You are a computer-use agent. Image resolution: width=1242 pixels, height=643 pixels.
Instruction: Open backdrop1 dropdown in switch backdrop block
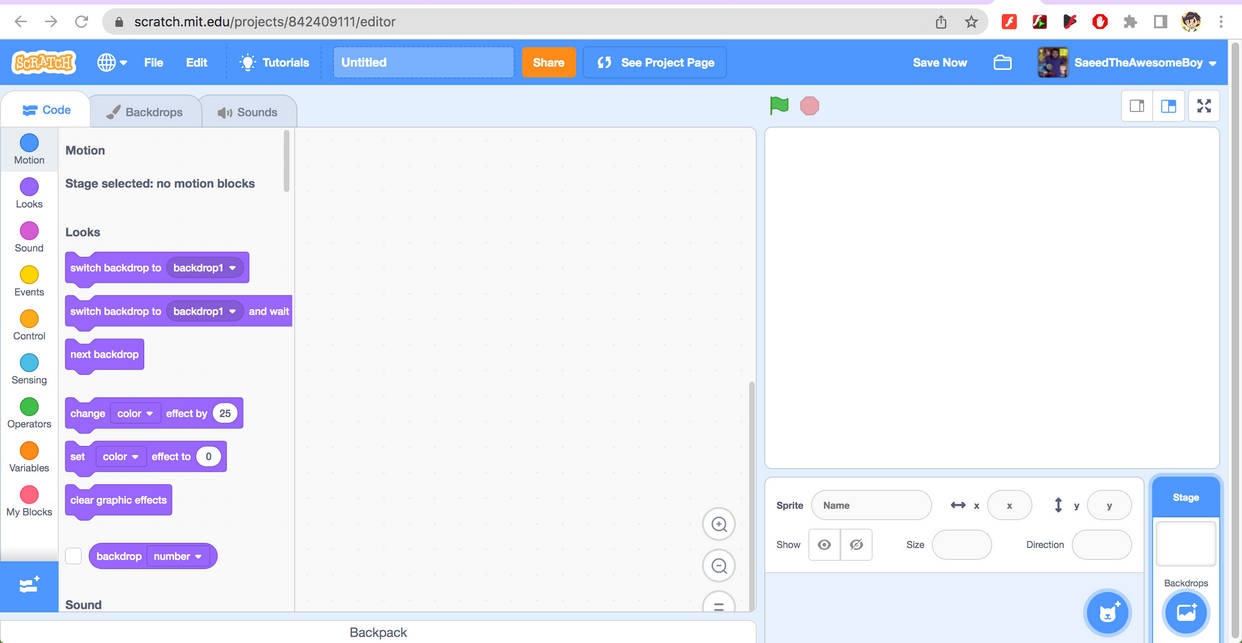click(x=204, y=267)
